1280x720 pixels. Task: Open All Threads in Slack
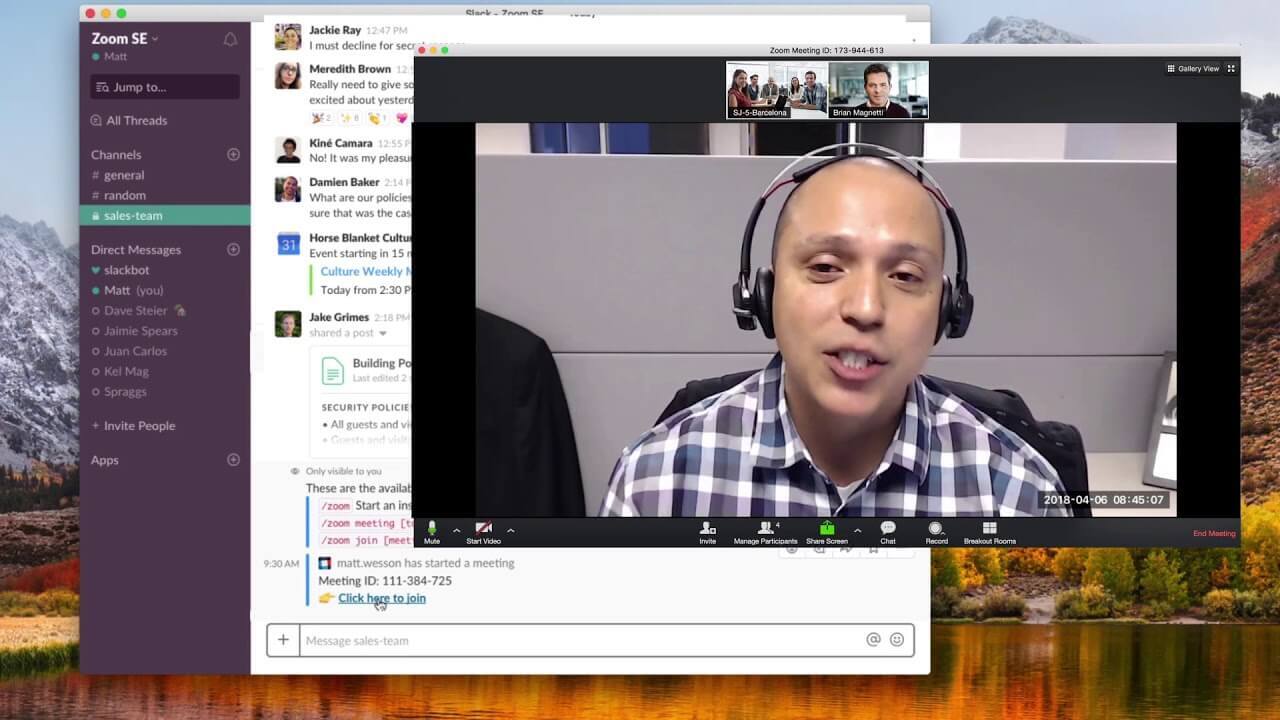coord(129,120)
